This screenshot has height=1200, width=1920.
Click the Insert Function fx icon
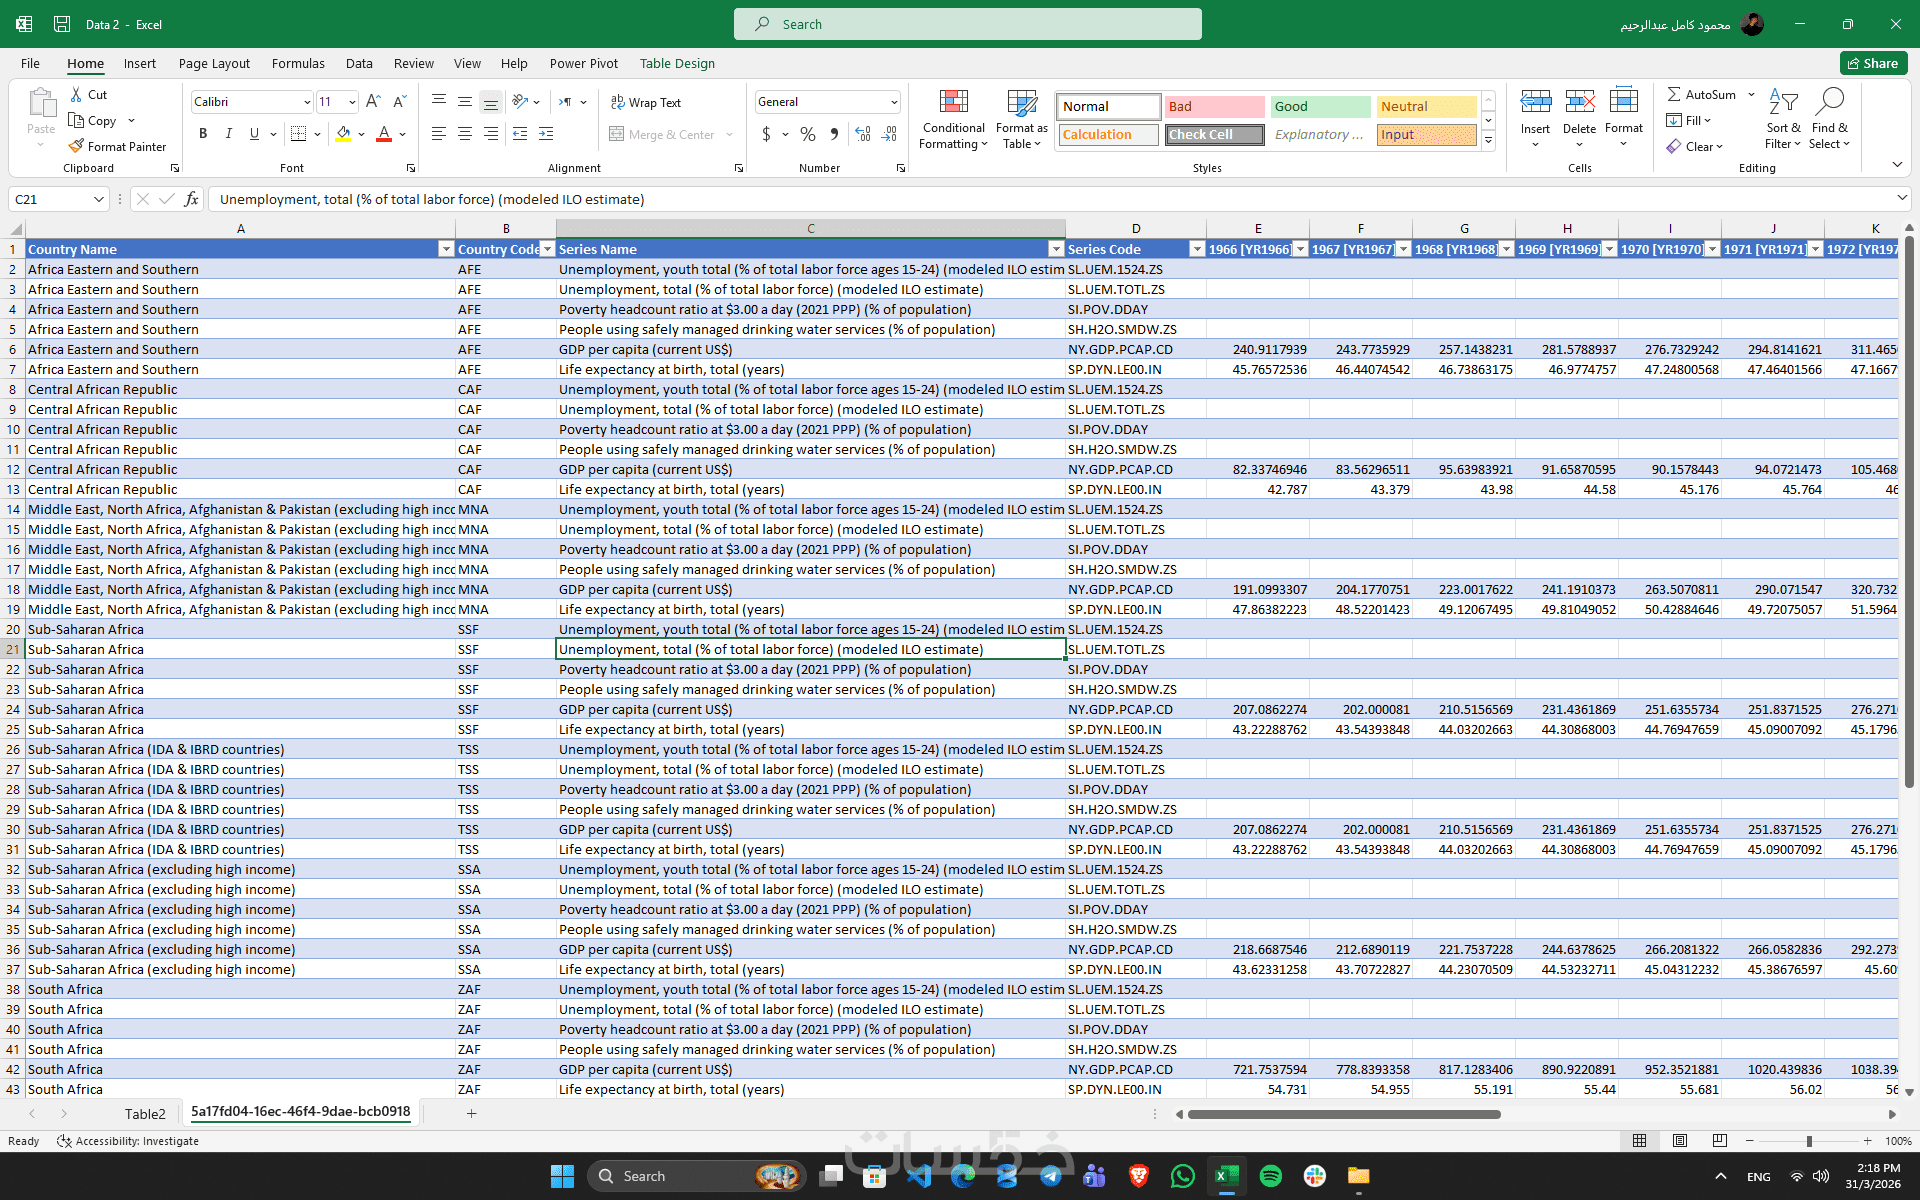(x=191, y=199)
